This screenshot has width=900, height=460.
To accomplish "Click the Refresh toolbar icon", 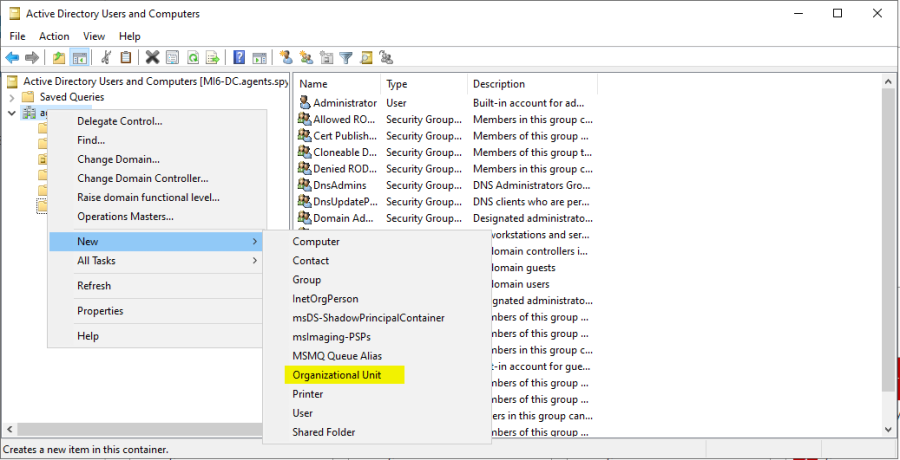I will coord(193,58).
